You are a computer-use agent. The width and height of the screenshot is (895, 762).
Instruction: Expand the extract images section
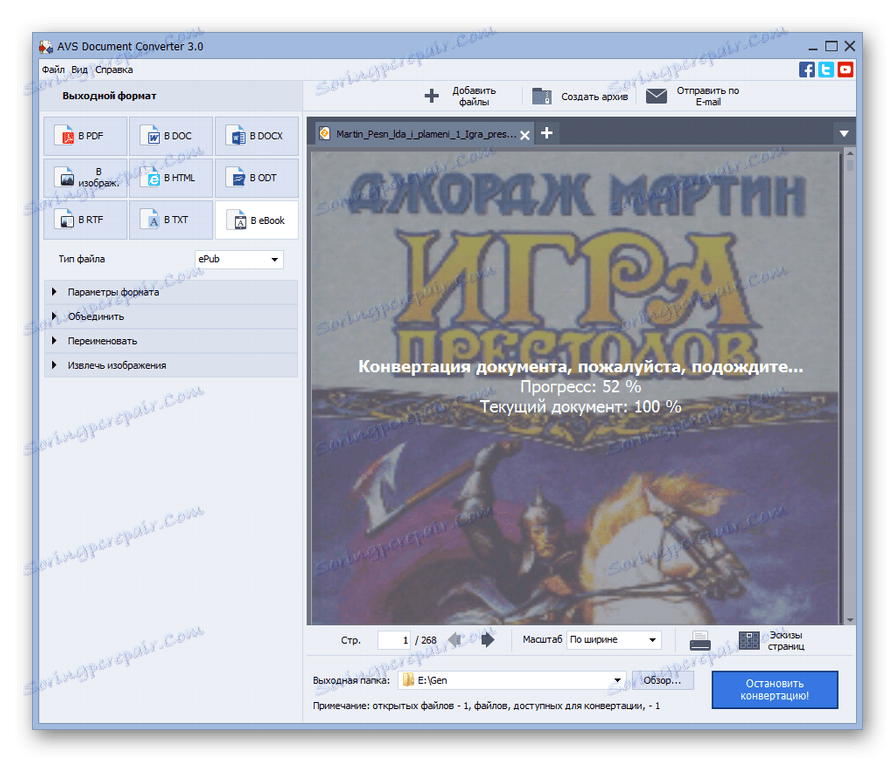[171, 365]
